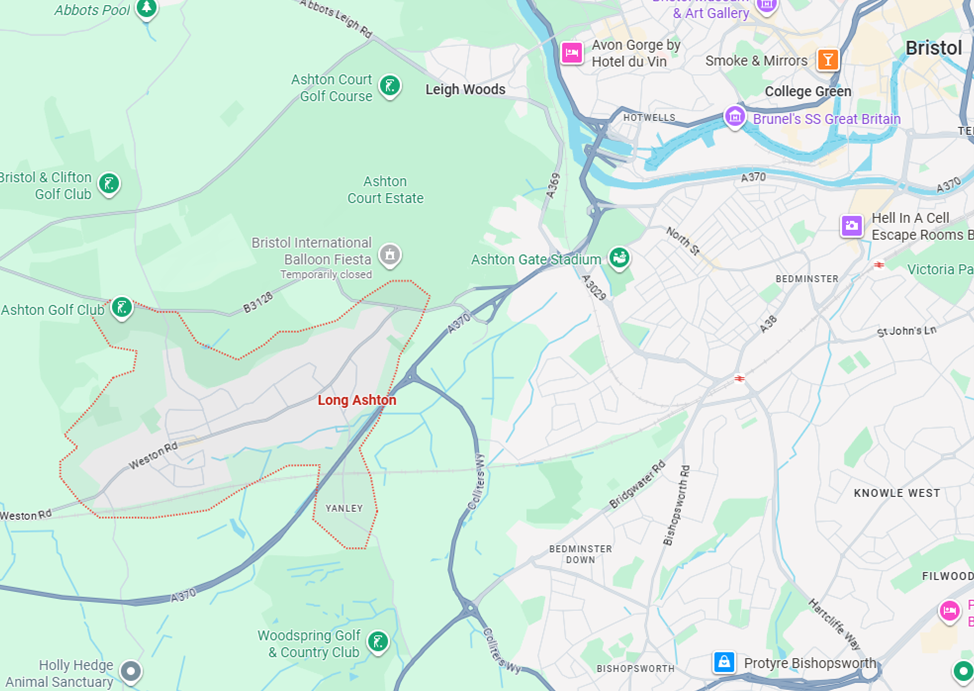This screenshot has height=691, width=974.
Task: Select the Leigh Woods place label
Action: point(465,89)
